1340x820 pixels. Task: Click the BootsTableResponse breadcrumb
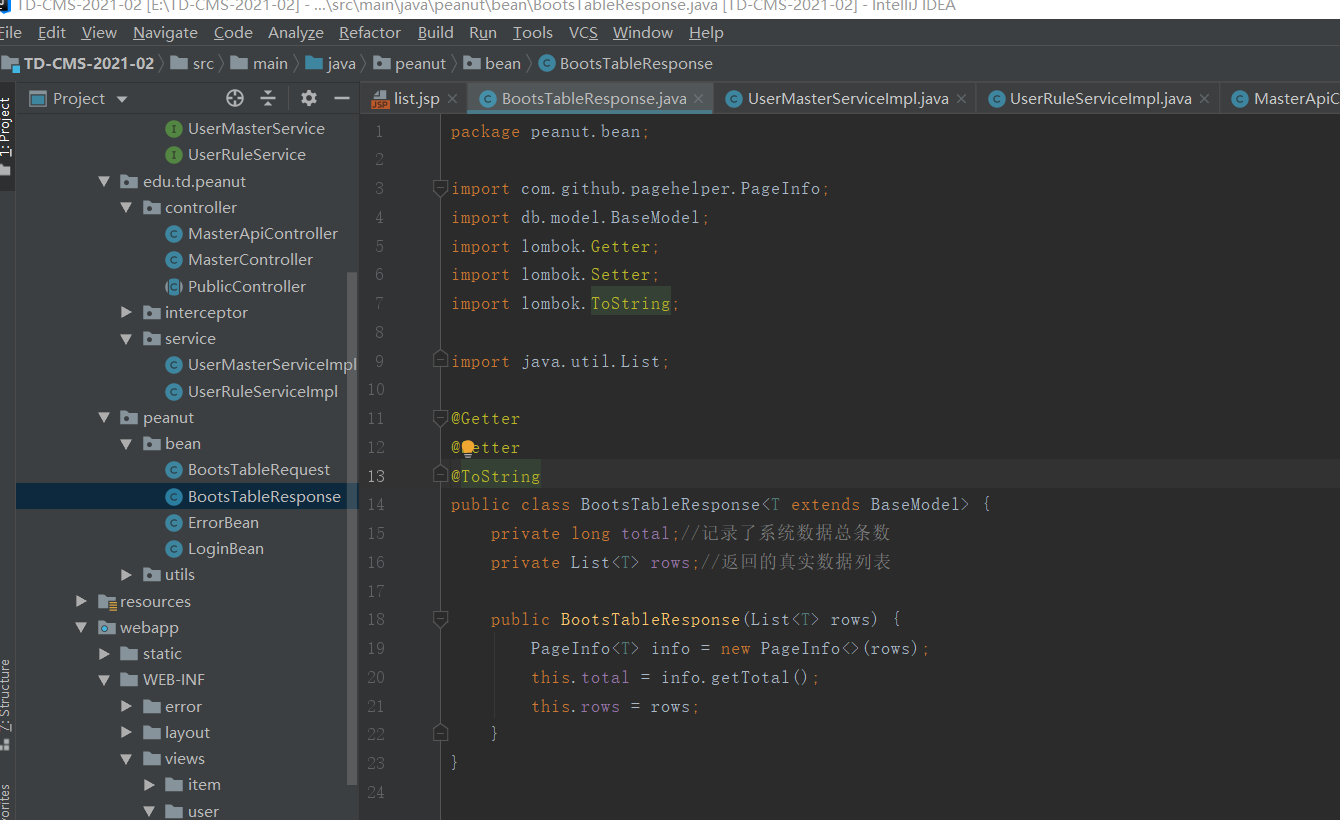[626, 63]
